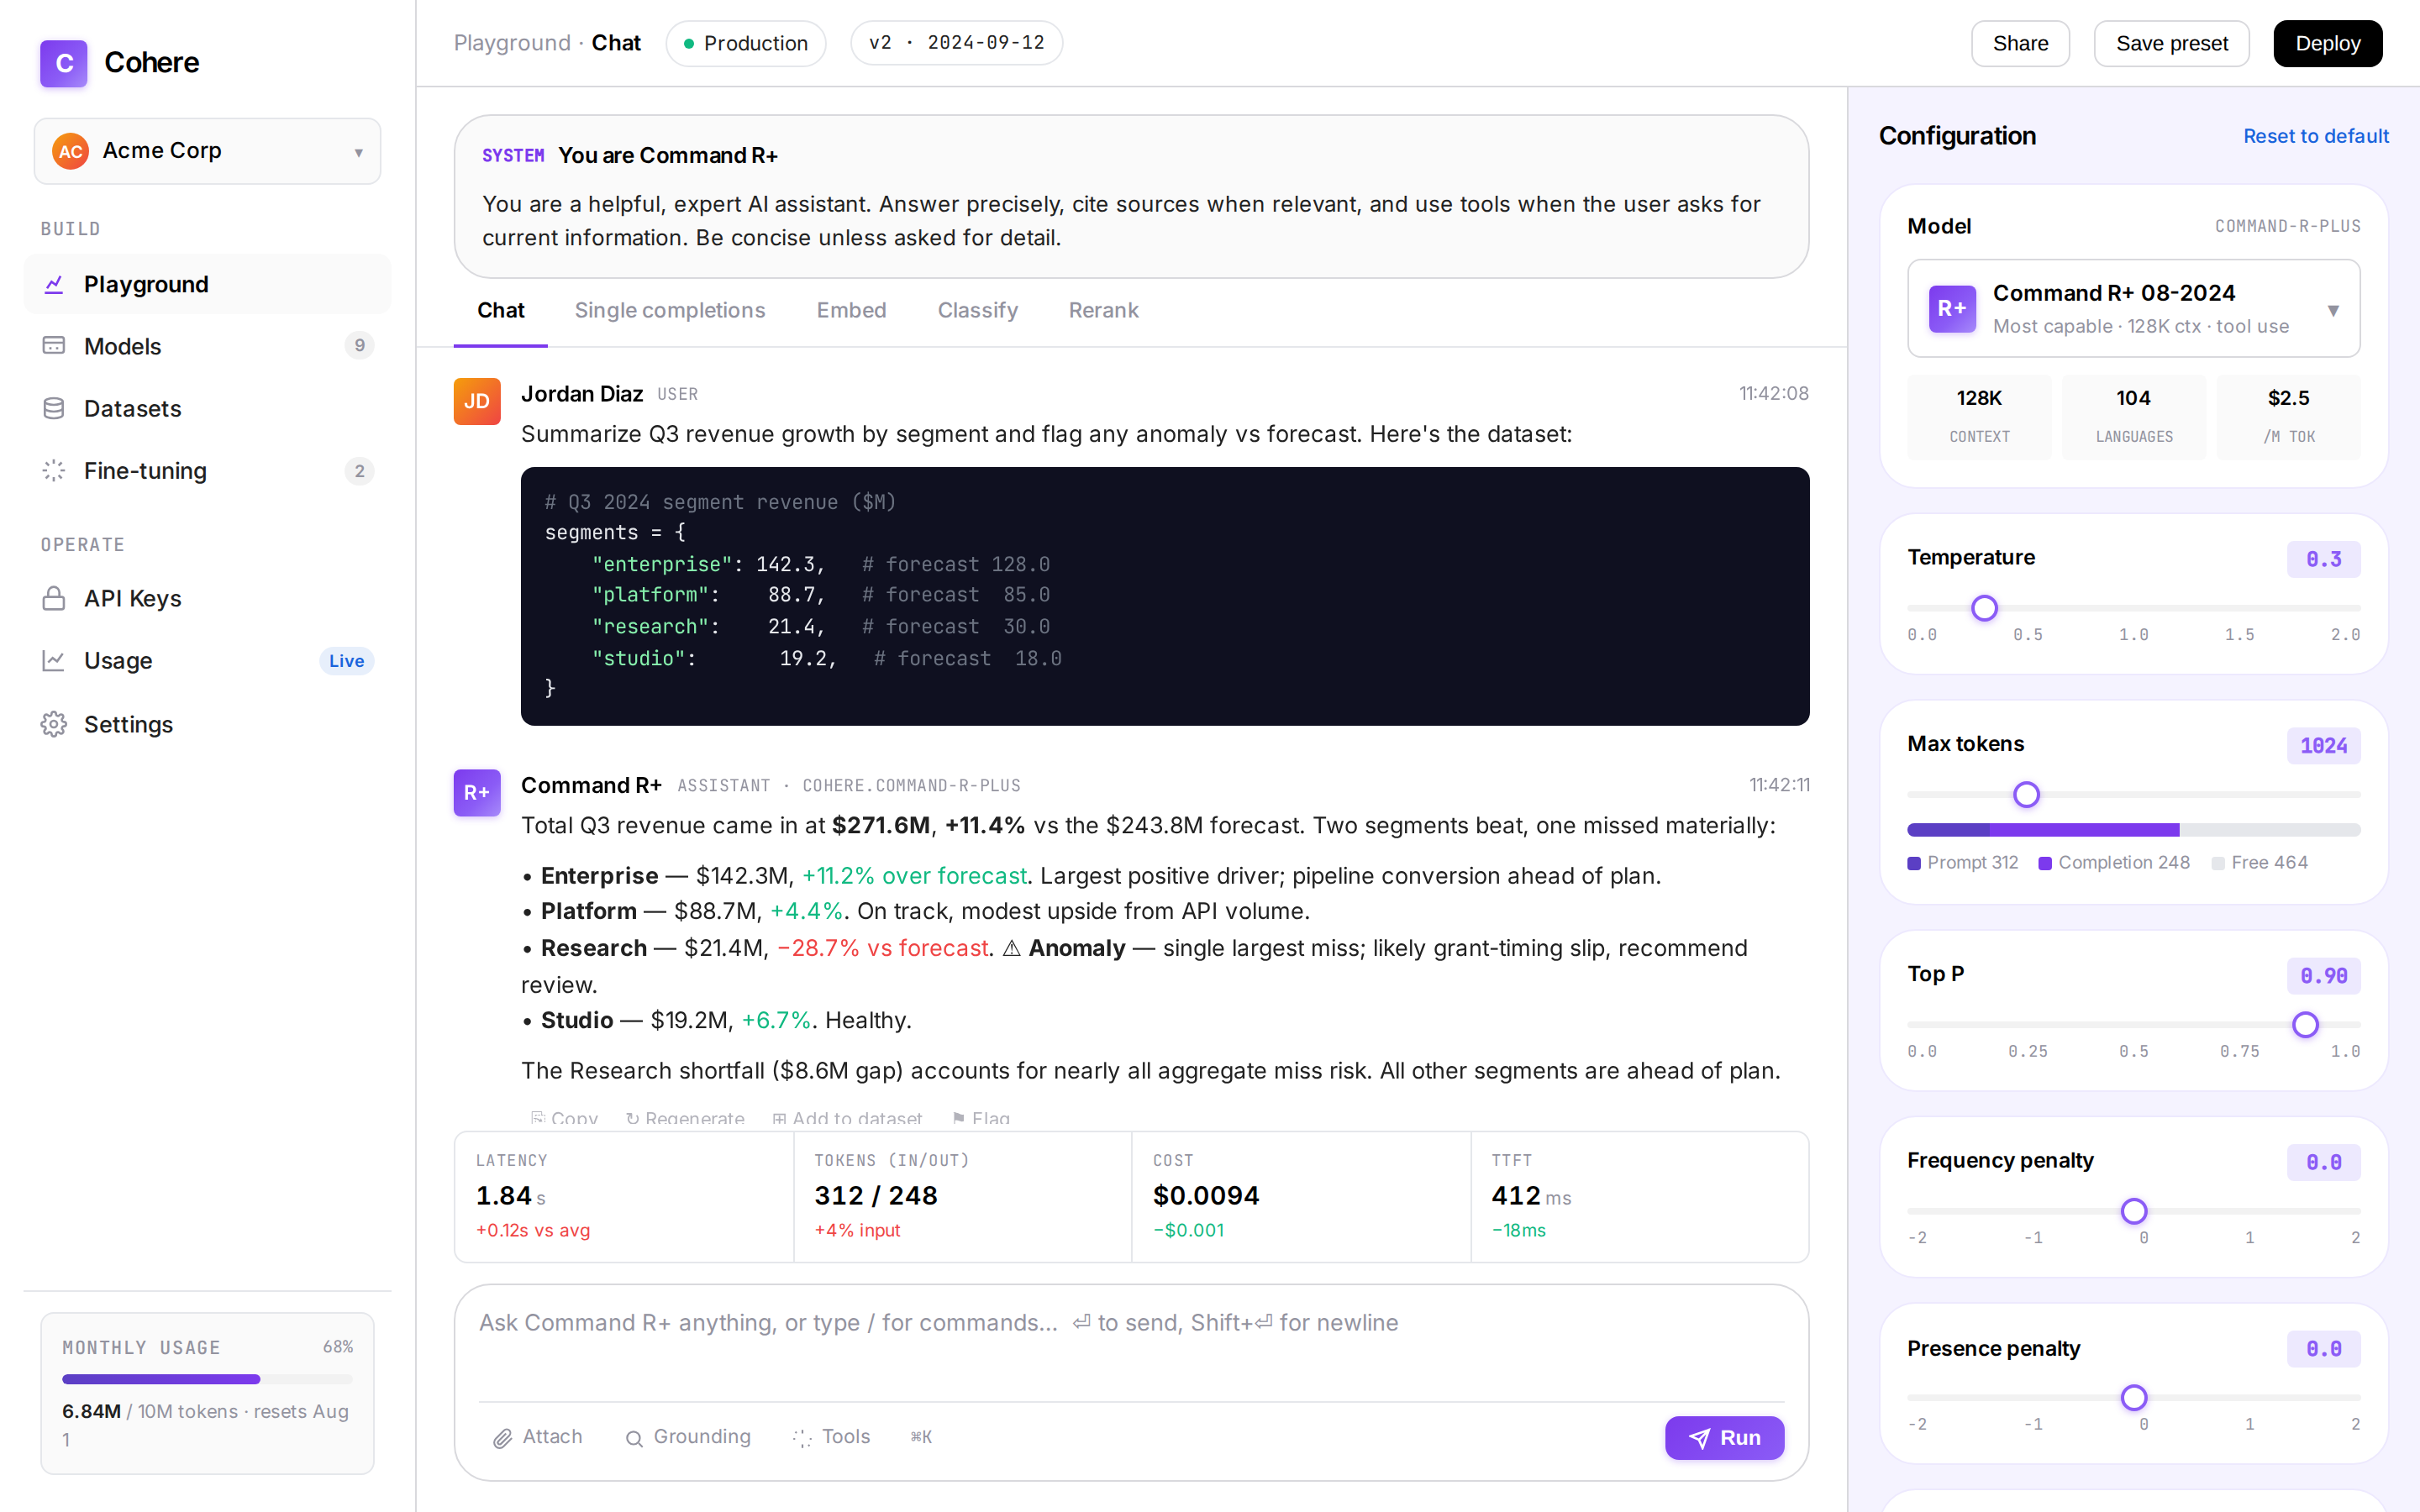Screen dimensions: 2420x1512
Task: Click the Playground chart icon in sidebar
Action: pos(54,284)
